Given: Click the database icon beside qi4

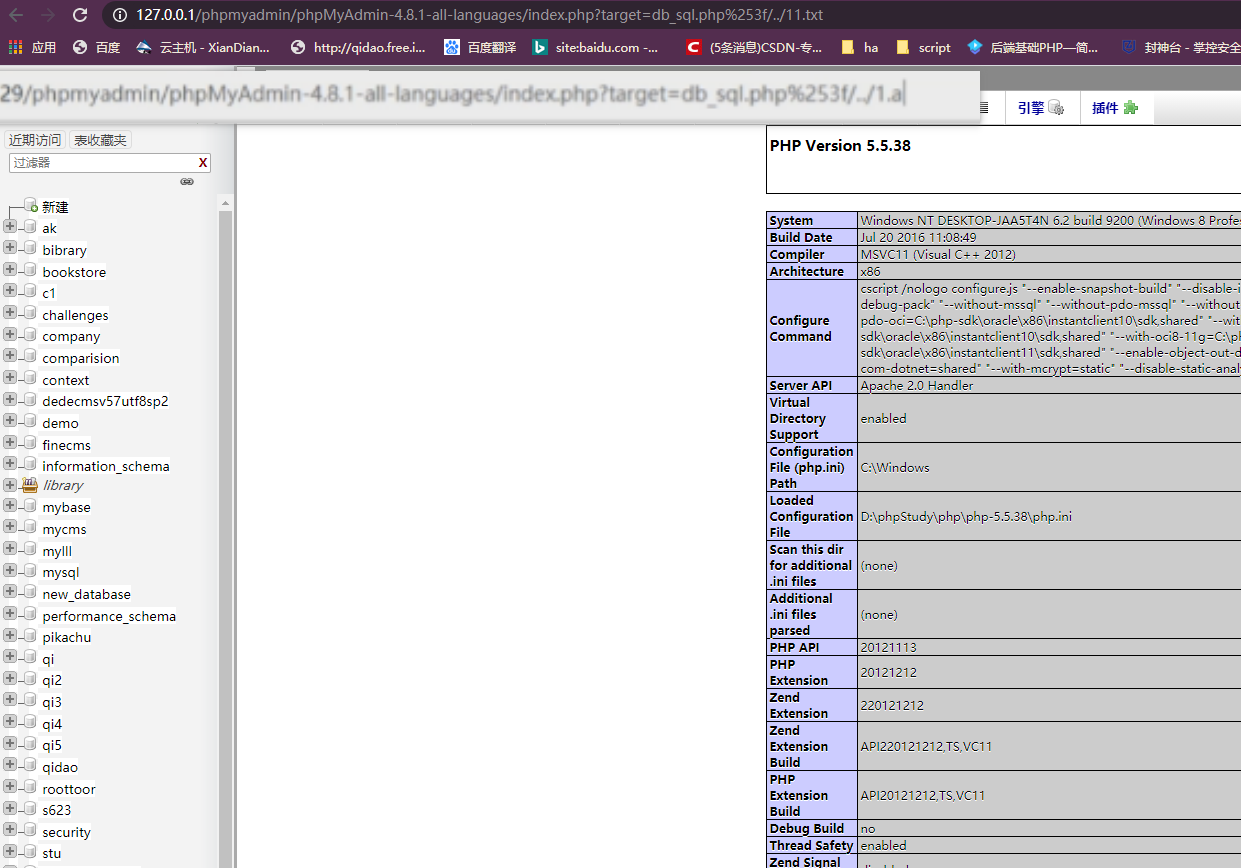Looking at the screenshot, I should point(30,723).
